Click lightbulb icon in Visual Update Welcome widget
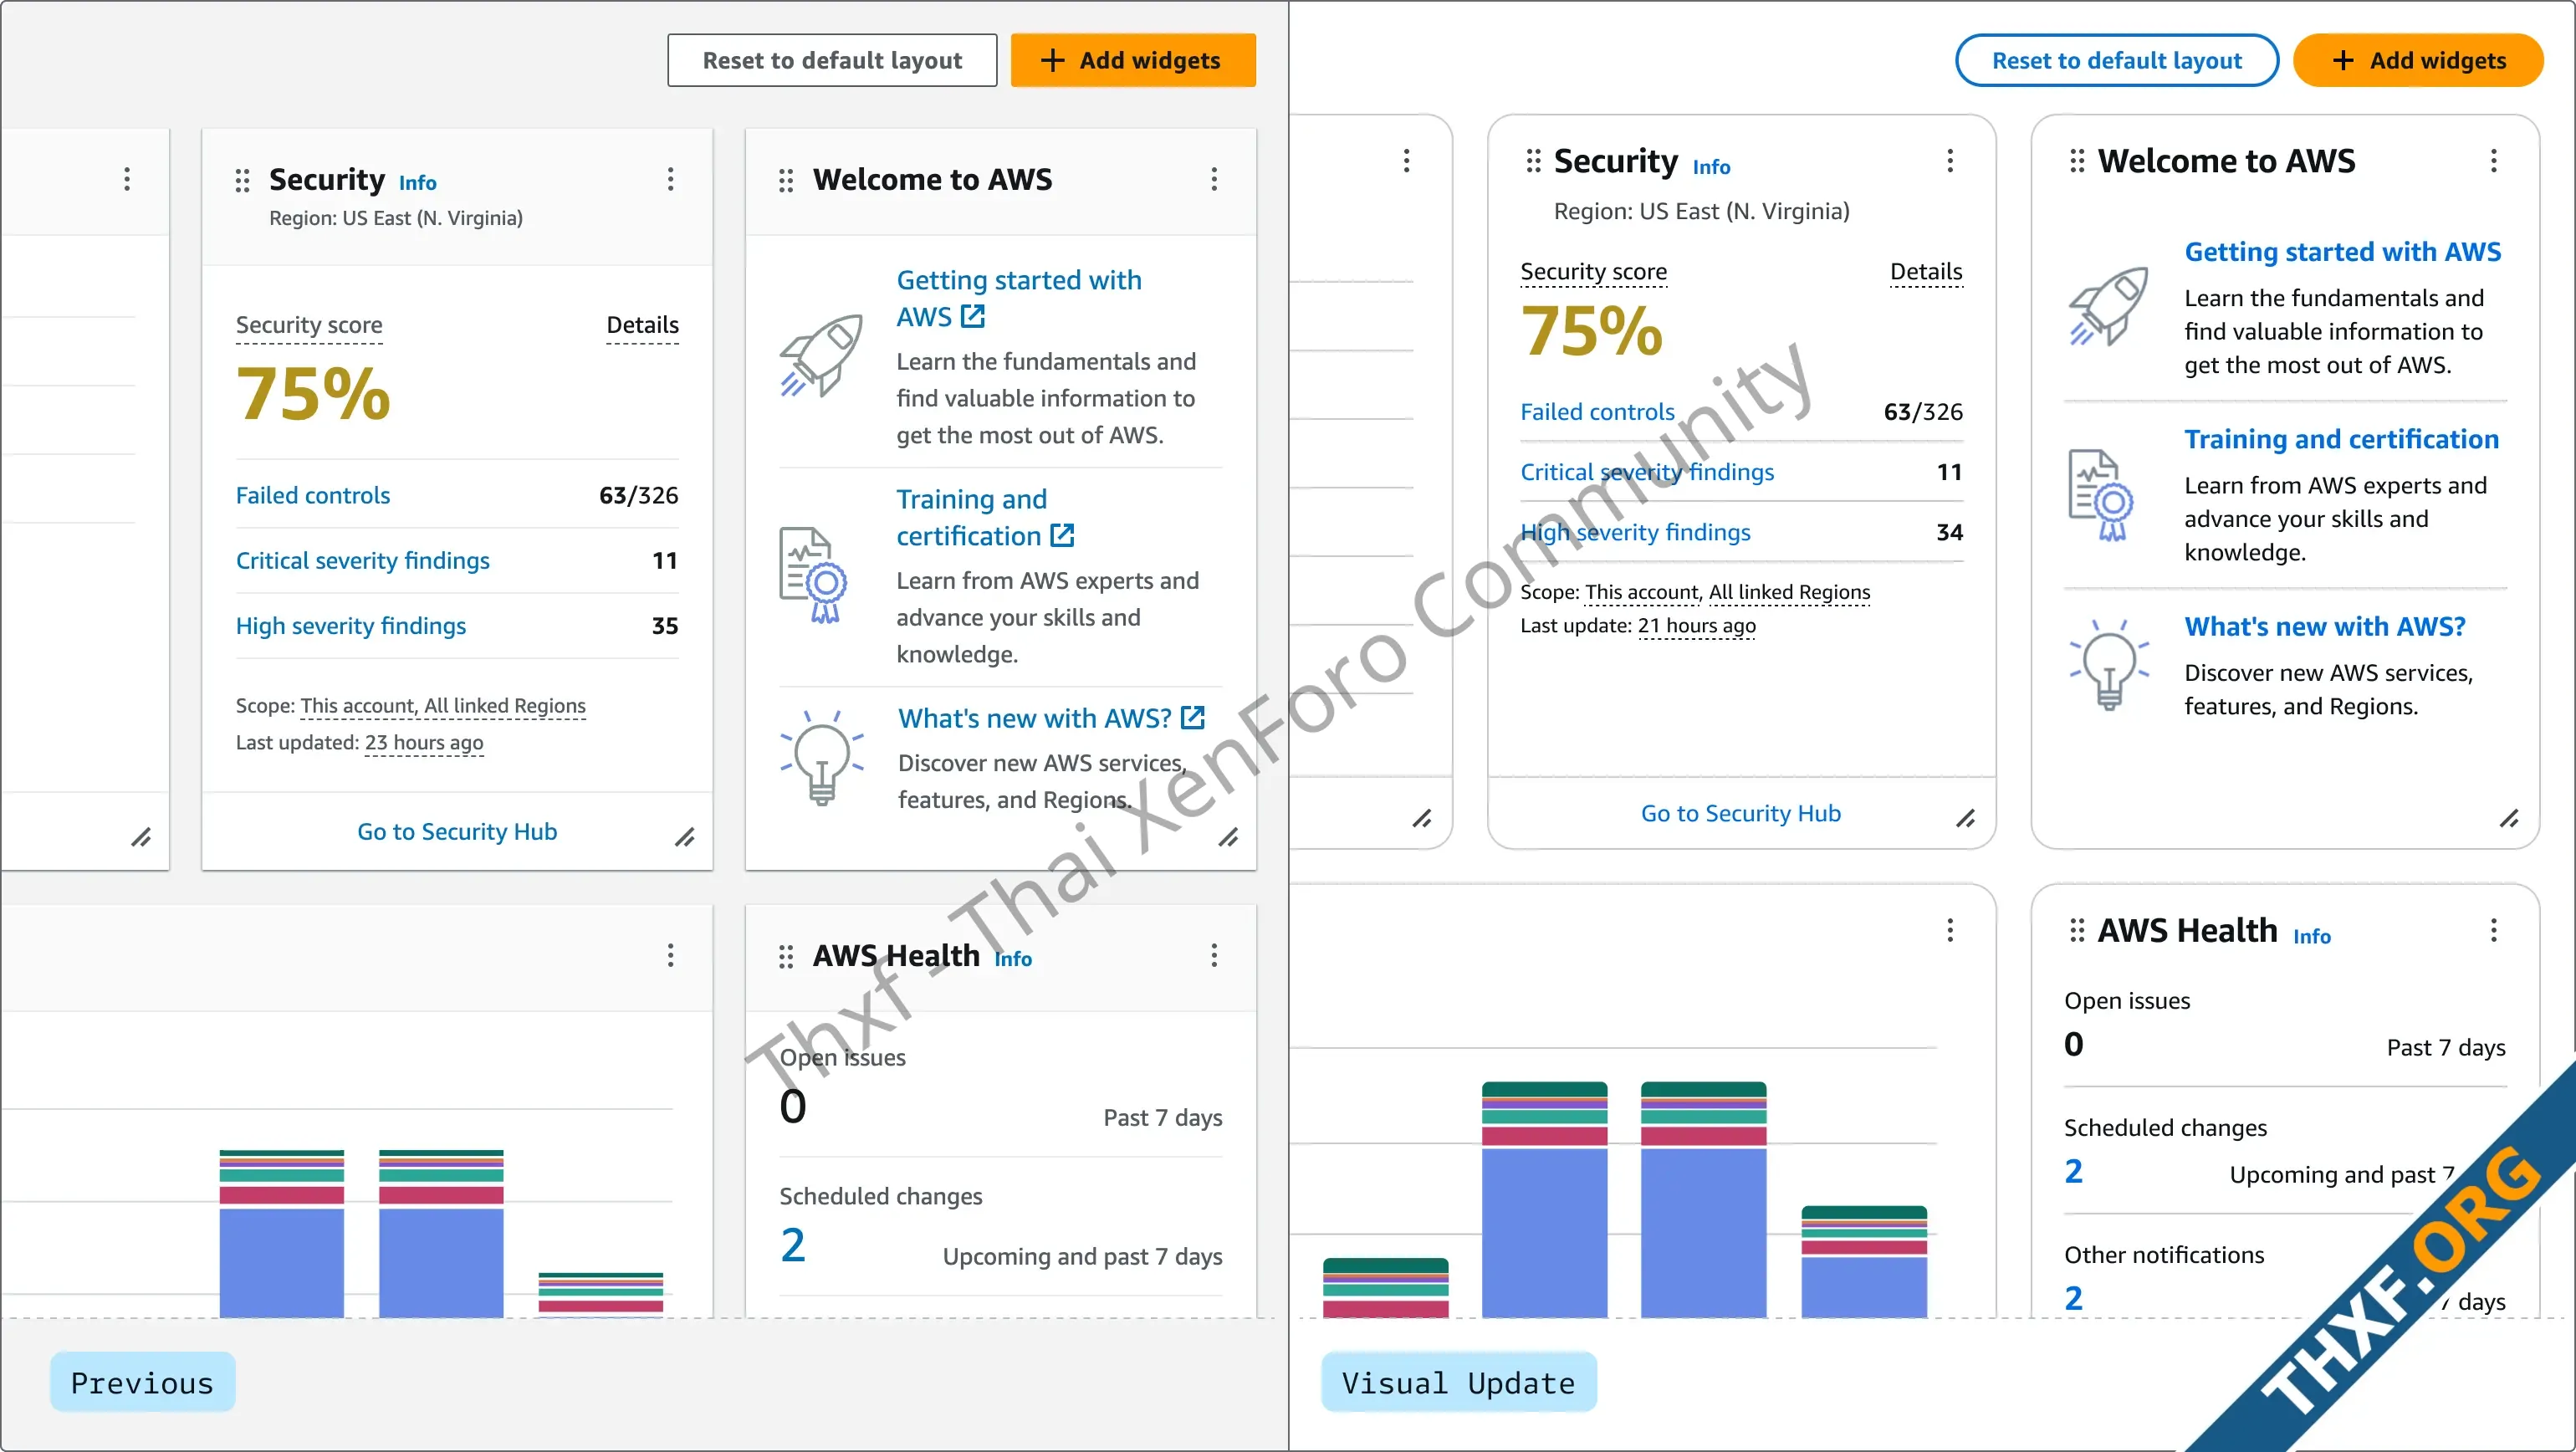Viewport: 2576px width, 1452px height. [x=2109, y=664]
